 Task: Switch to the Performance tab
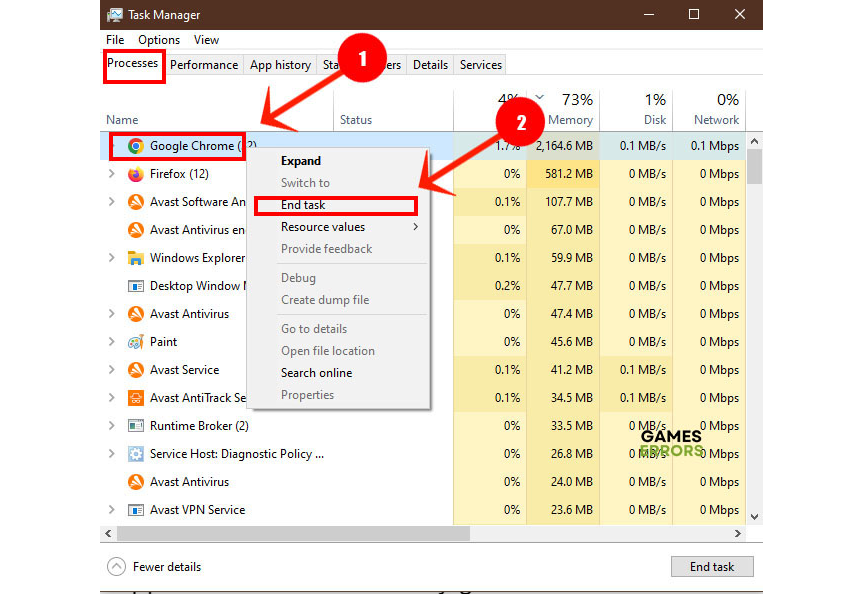pos(204,65)
